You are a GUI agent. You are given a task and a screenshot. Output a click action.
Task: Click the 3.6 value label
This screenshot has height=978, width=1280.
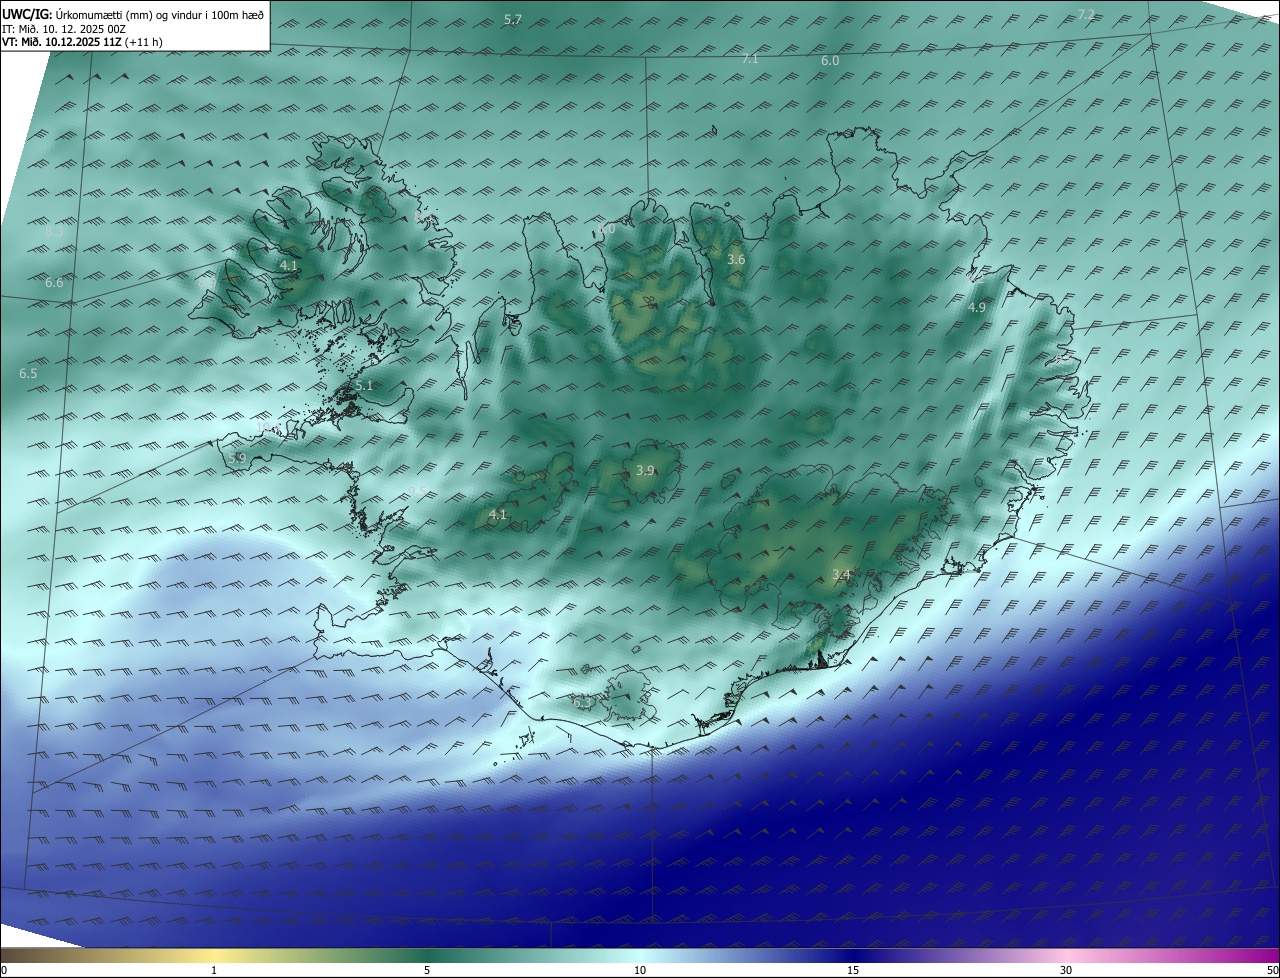click(736, 259)
